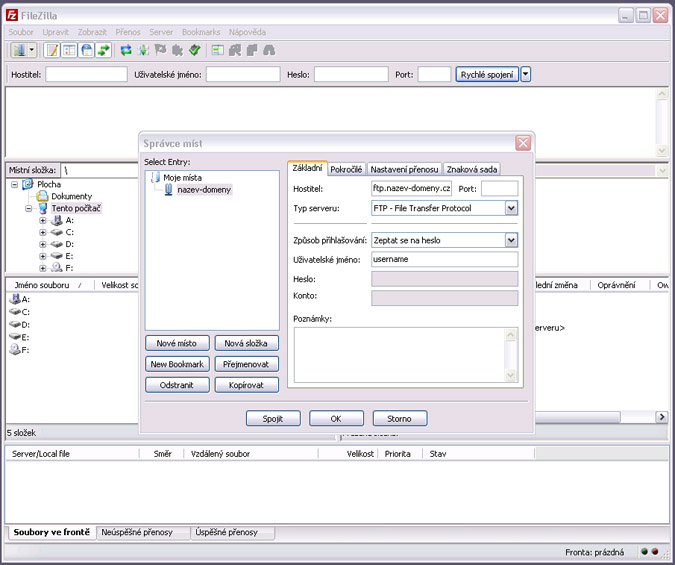Click the Uživatelské jméno field in dialog
The image size is (675, 565).
point(443,259)
